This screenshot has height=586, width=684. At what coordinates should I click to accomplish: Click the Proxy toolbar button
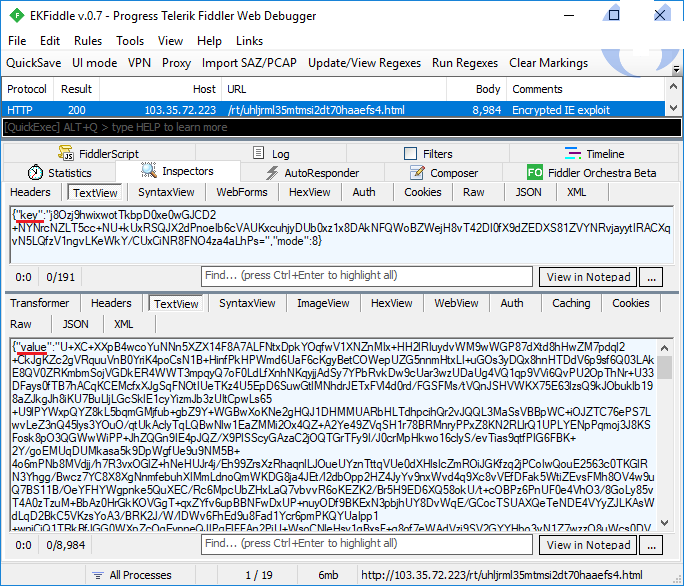(176, 63)
